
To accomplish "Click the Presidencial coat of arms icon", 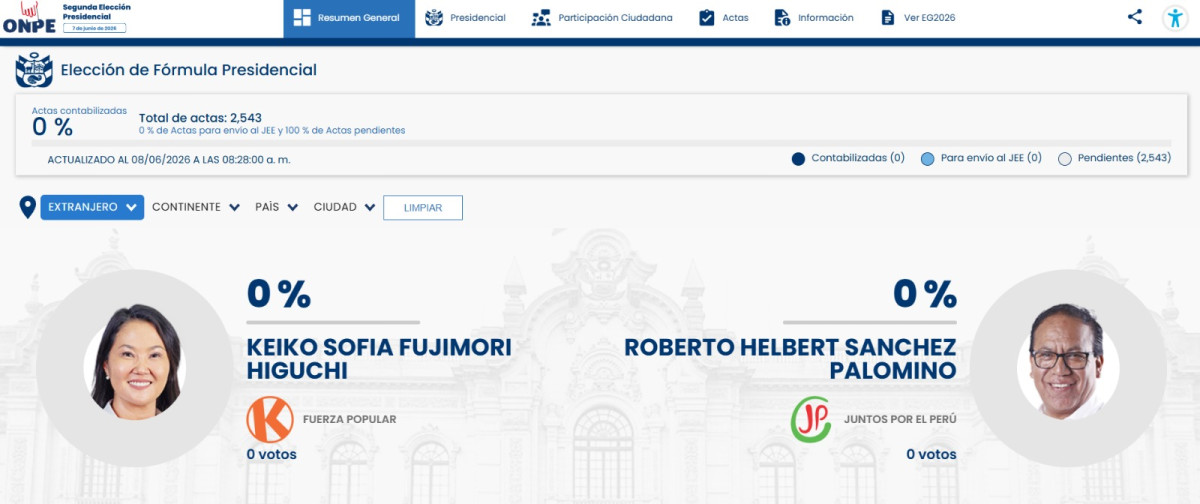I will pyautogui.click(x=434, y=18).
